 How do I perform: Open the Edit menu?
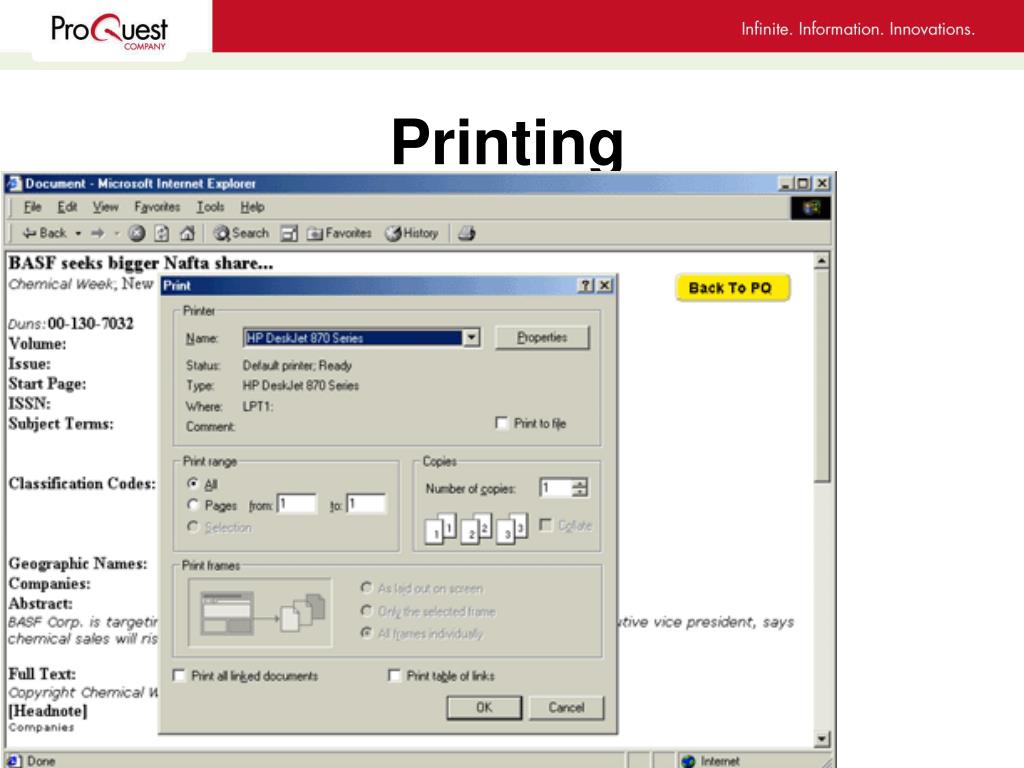click(x=67, y=207)
